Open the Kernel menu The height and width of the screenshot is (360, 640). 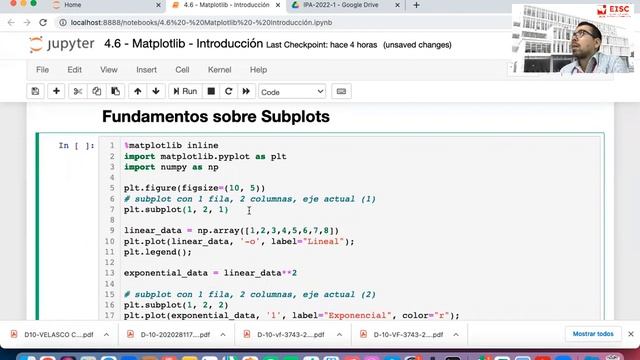220,70
